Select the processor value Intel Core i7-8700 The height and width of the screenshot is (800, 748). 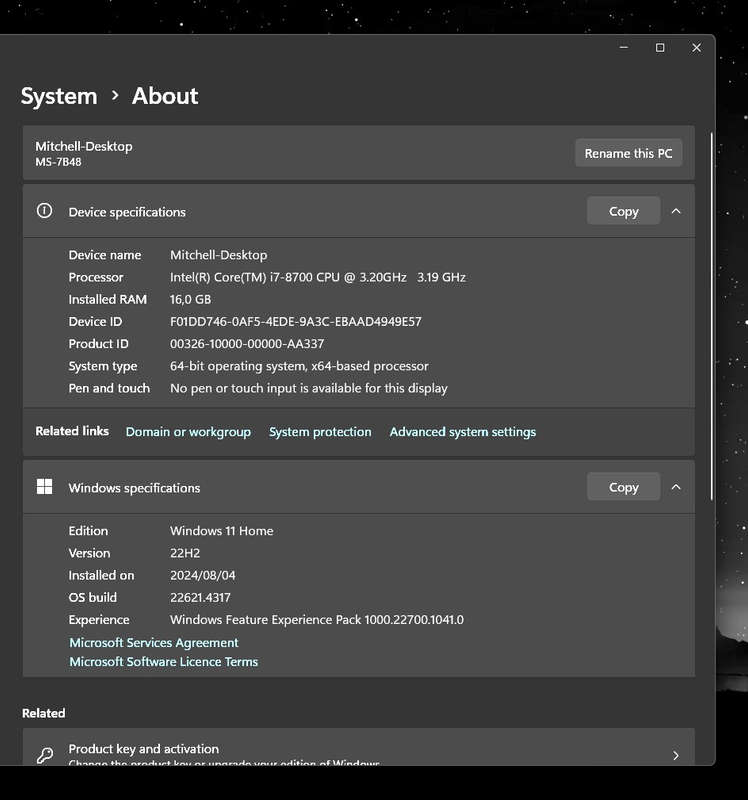click(x=317, y=277)
